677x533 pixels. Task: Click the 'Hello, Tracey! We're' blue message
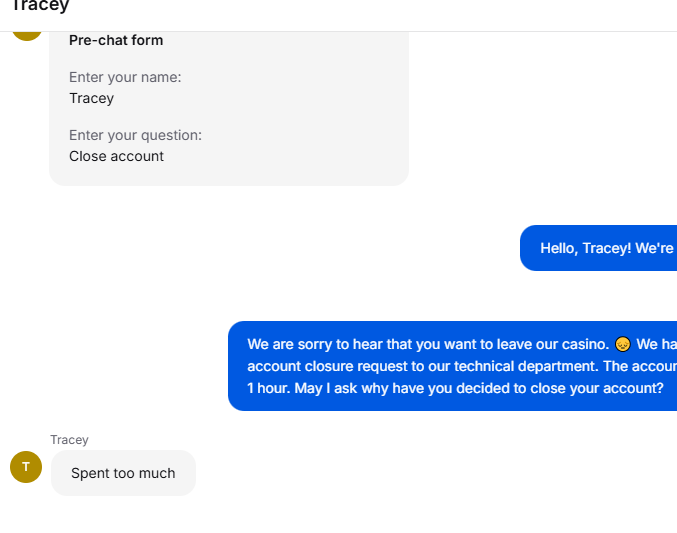click(x=598, y=248)
